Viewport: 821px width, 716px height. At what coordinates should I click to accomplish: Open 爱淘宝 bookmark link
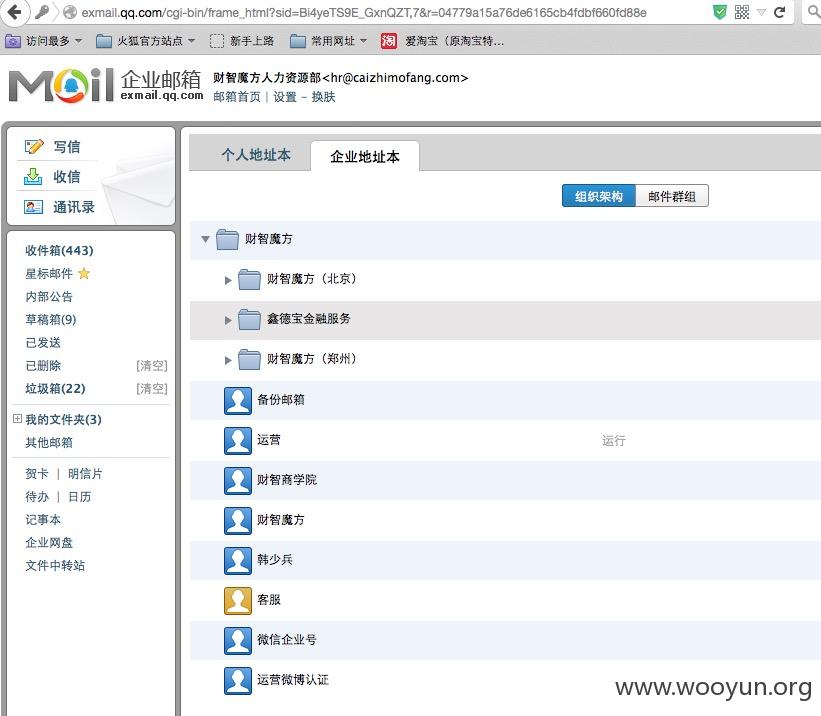click(x=443, y=41)
